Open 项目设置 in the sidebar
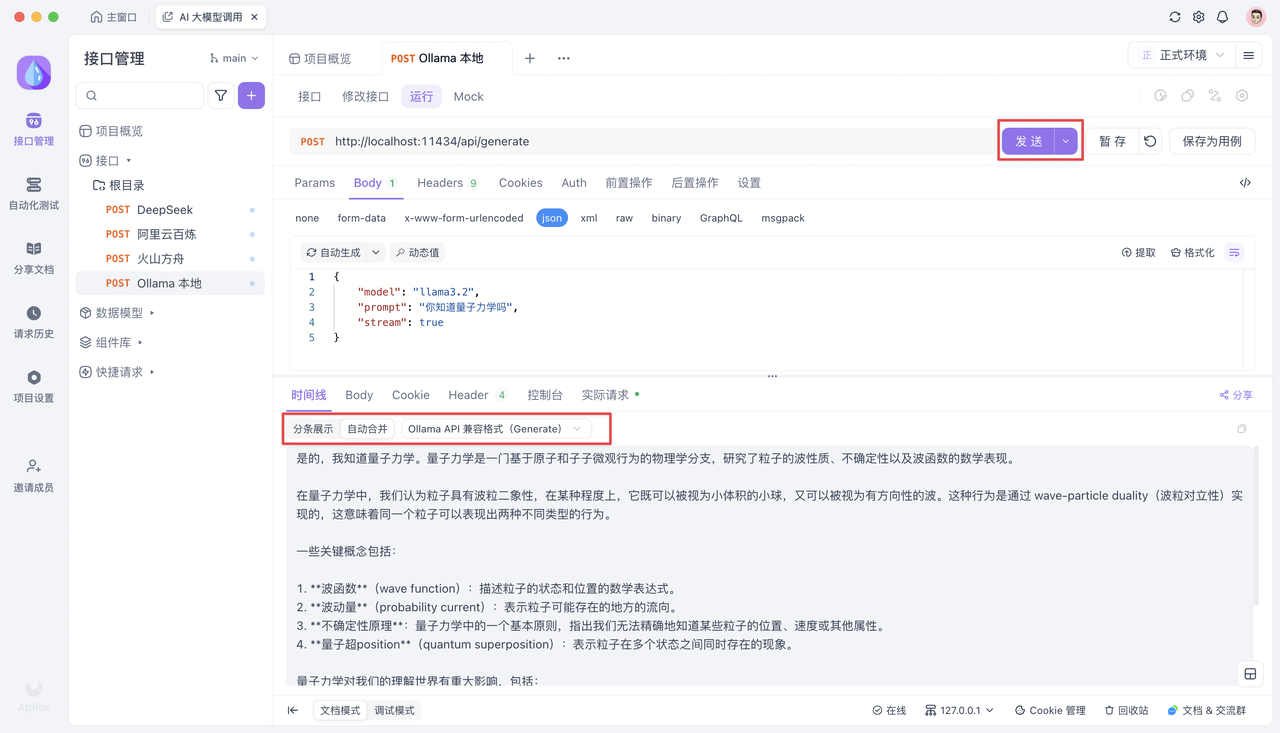Screen dimensions: 1280x733 pyautogui.click(x=34, y=386)
